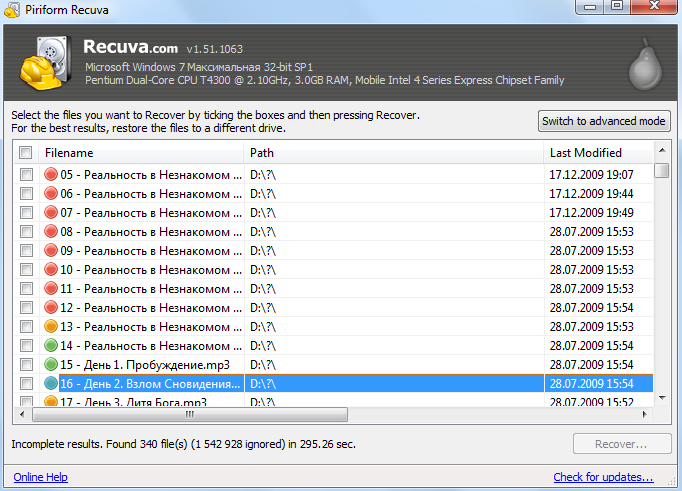Click the vertical scrollbar down arrow
682x491 pixels.
[662, 397]
